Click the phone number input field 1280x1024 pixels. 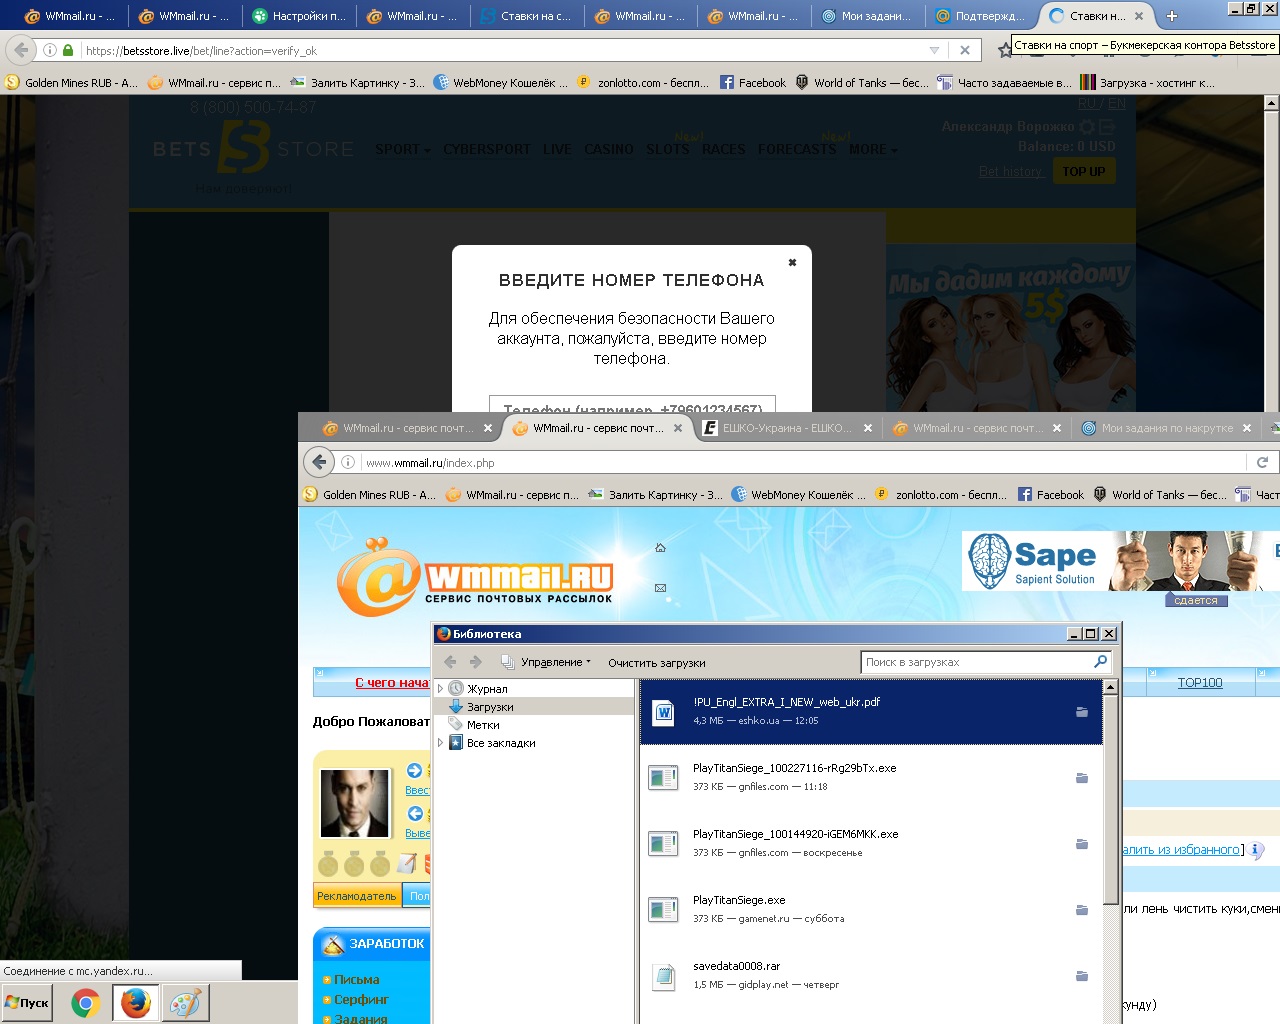[x=632, y=404]
